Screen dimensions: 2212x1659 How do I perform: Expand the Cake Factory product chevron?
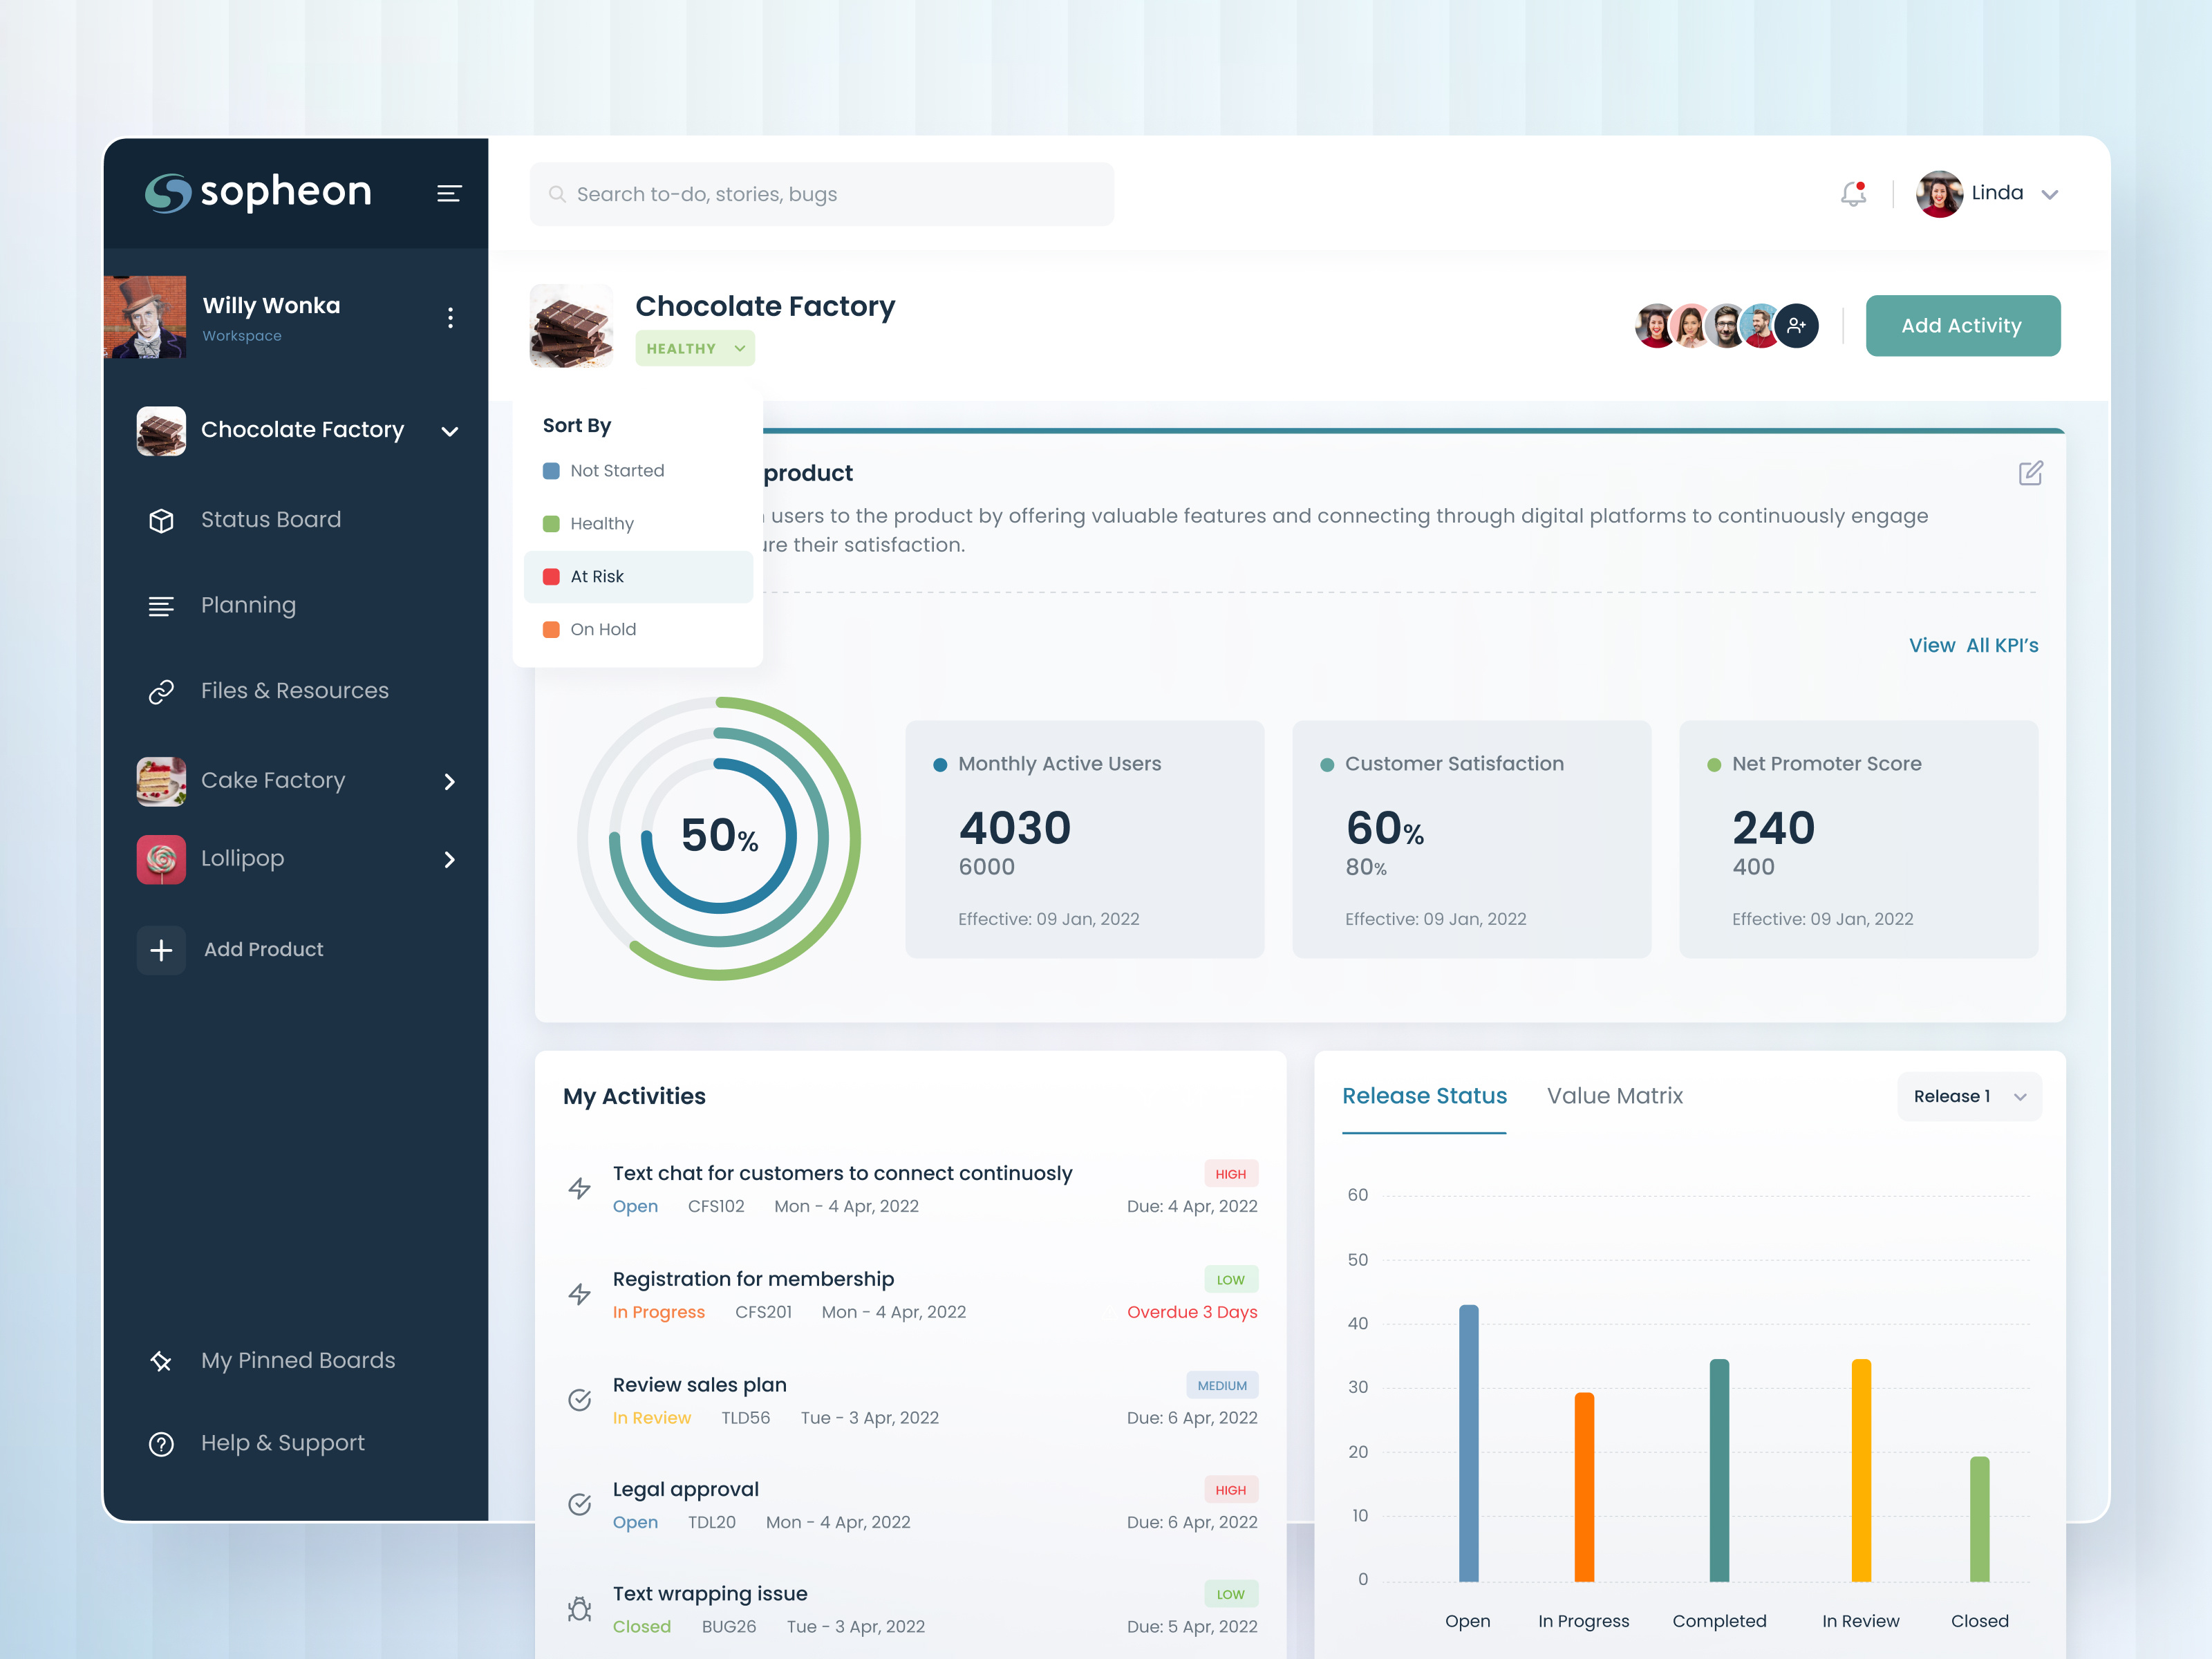450,782
